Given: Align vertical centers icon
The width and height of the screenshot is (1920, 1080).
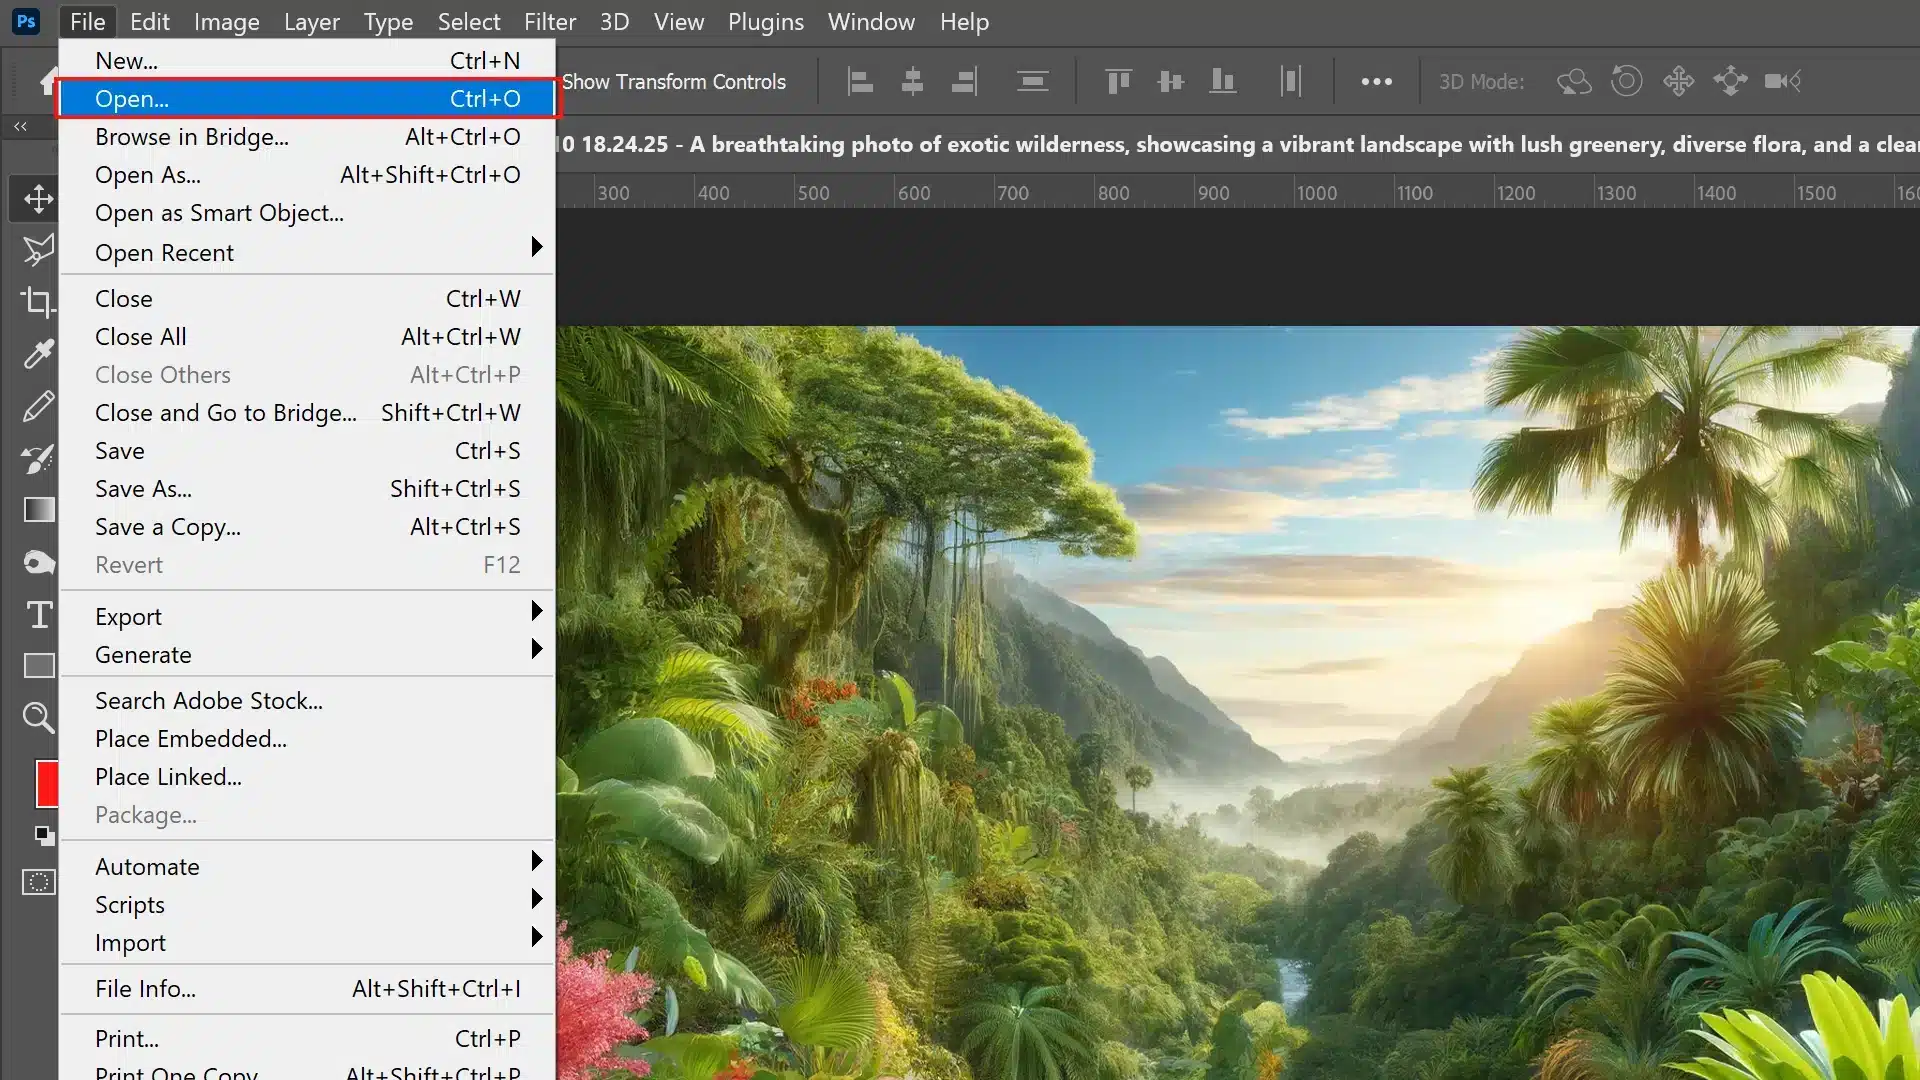Looking at the screenshot, I should click(1170, 81).
